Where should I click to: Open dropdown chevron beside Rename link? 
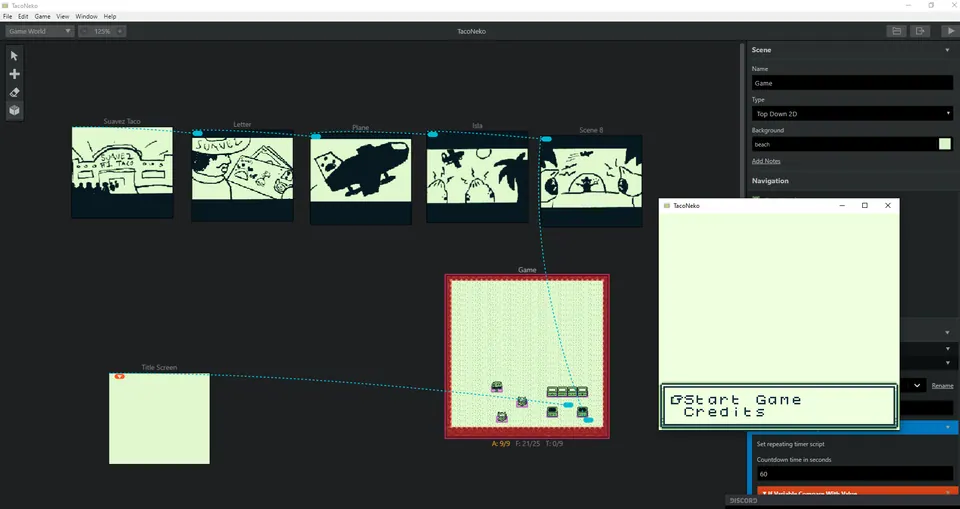917,385
